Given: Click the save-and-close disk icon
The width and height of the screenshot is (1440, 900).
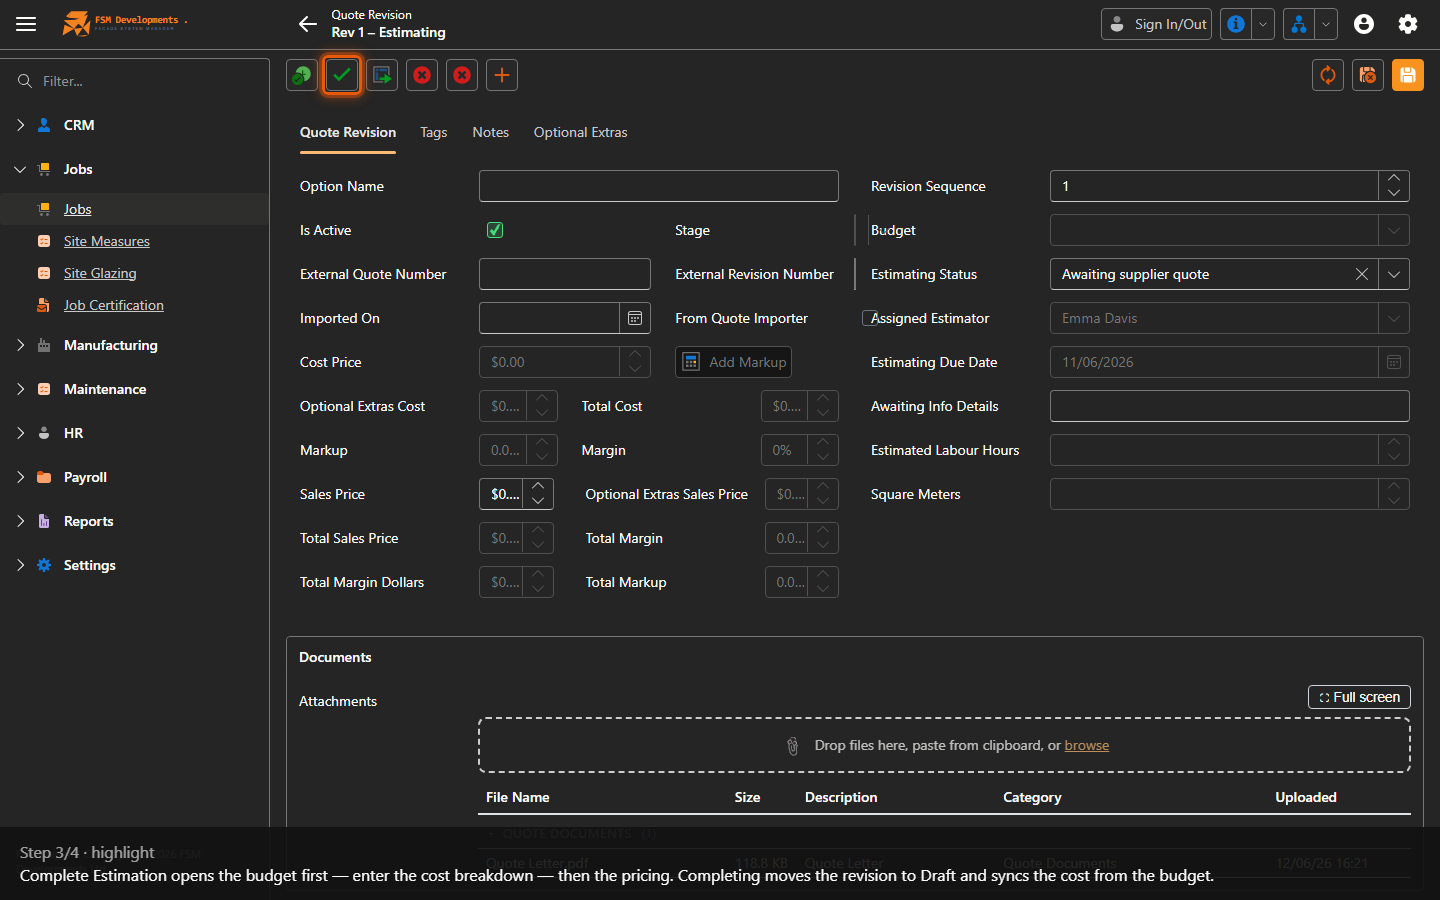Looking at the screenshot, I should tap(1368, 75).
